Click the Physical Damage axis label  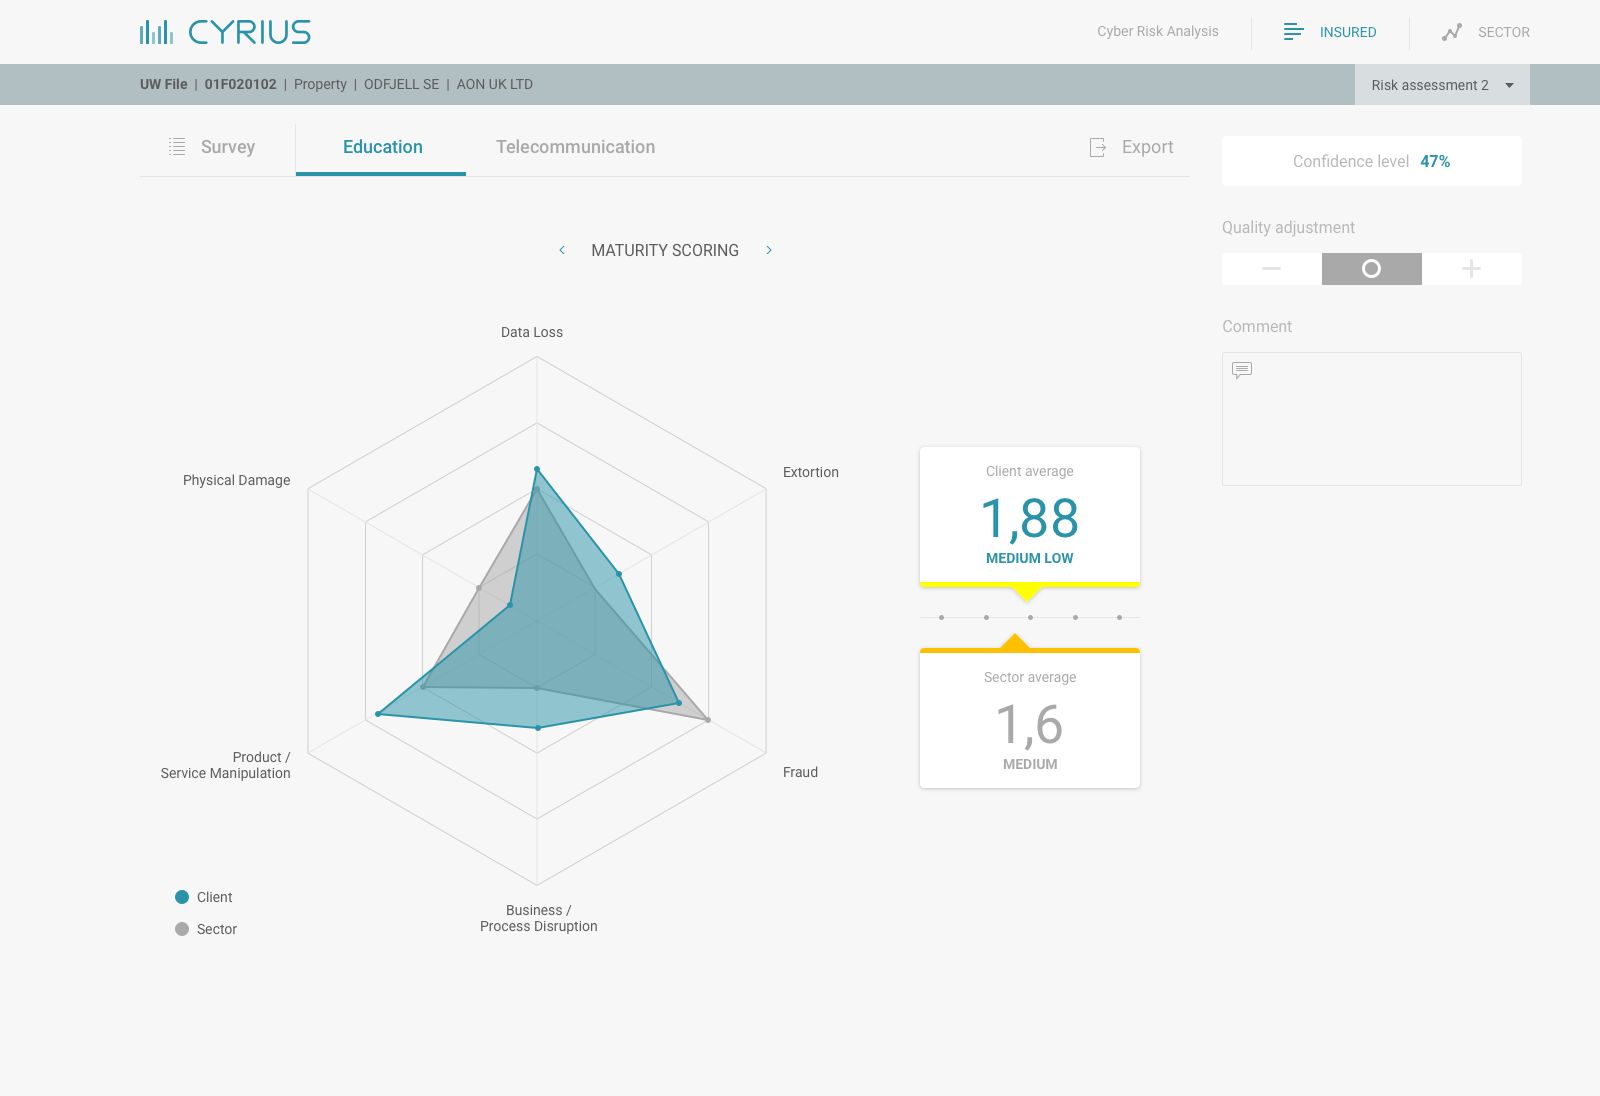tap(237, 480)
